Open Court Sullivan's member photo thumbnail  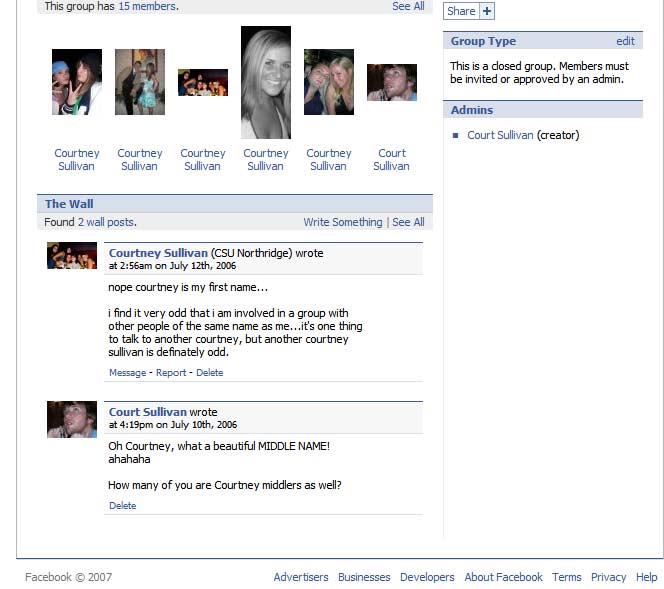pos(392,82)
